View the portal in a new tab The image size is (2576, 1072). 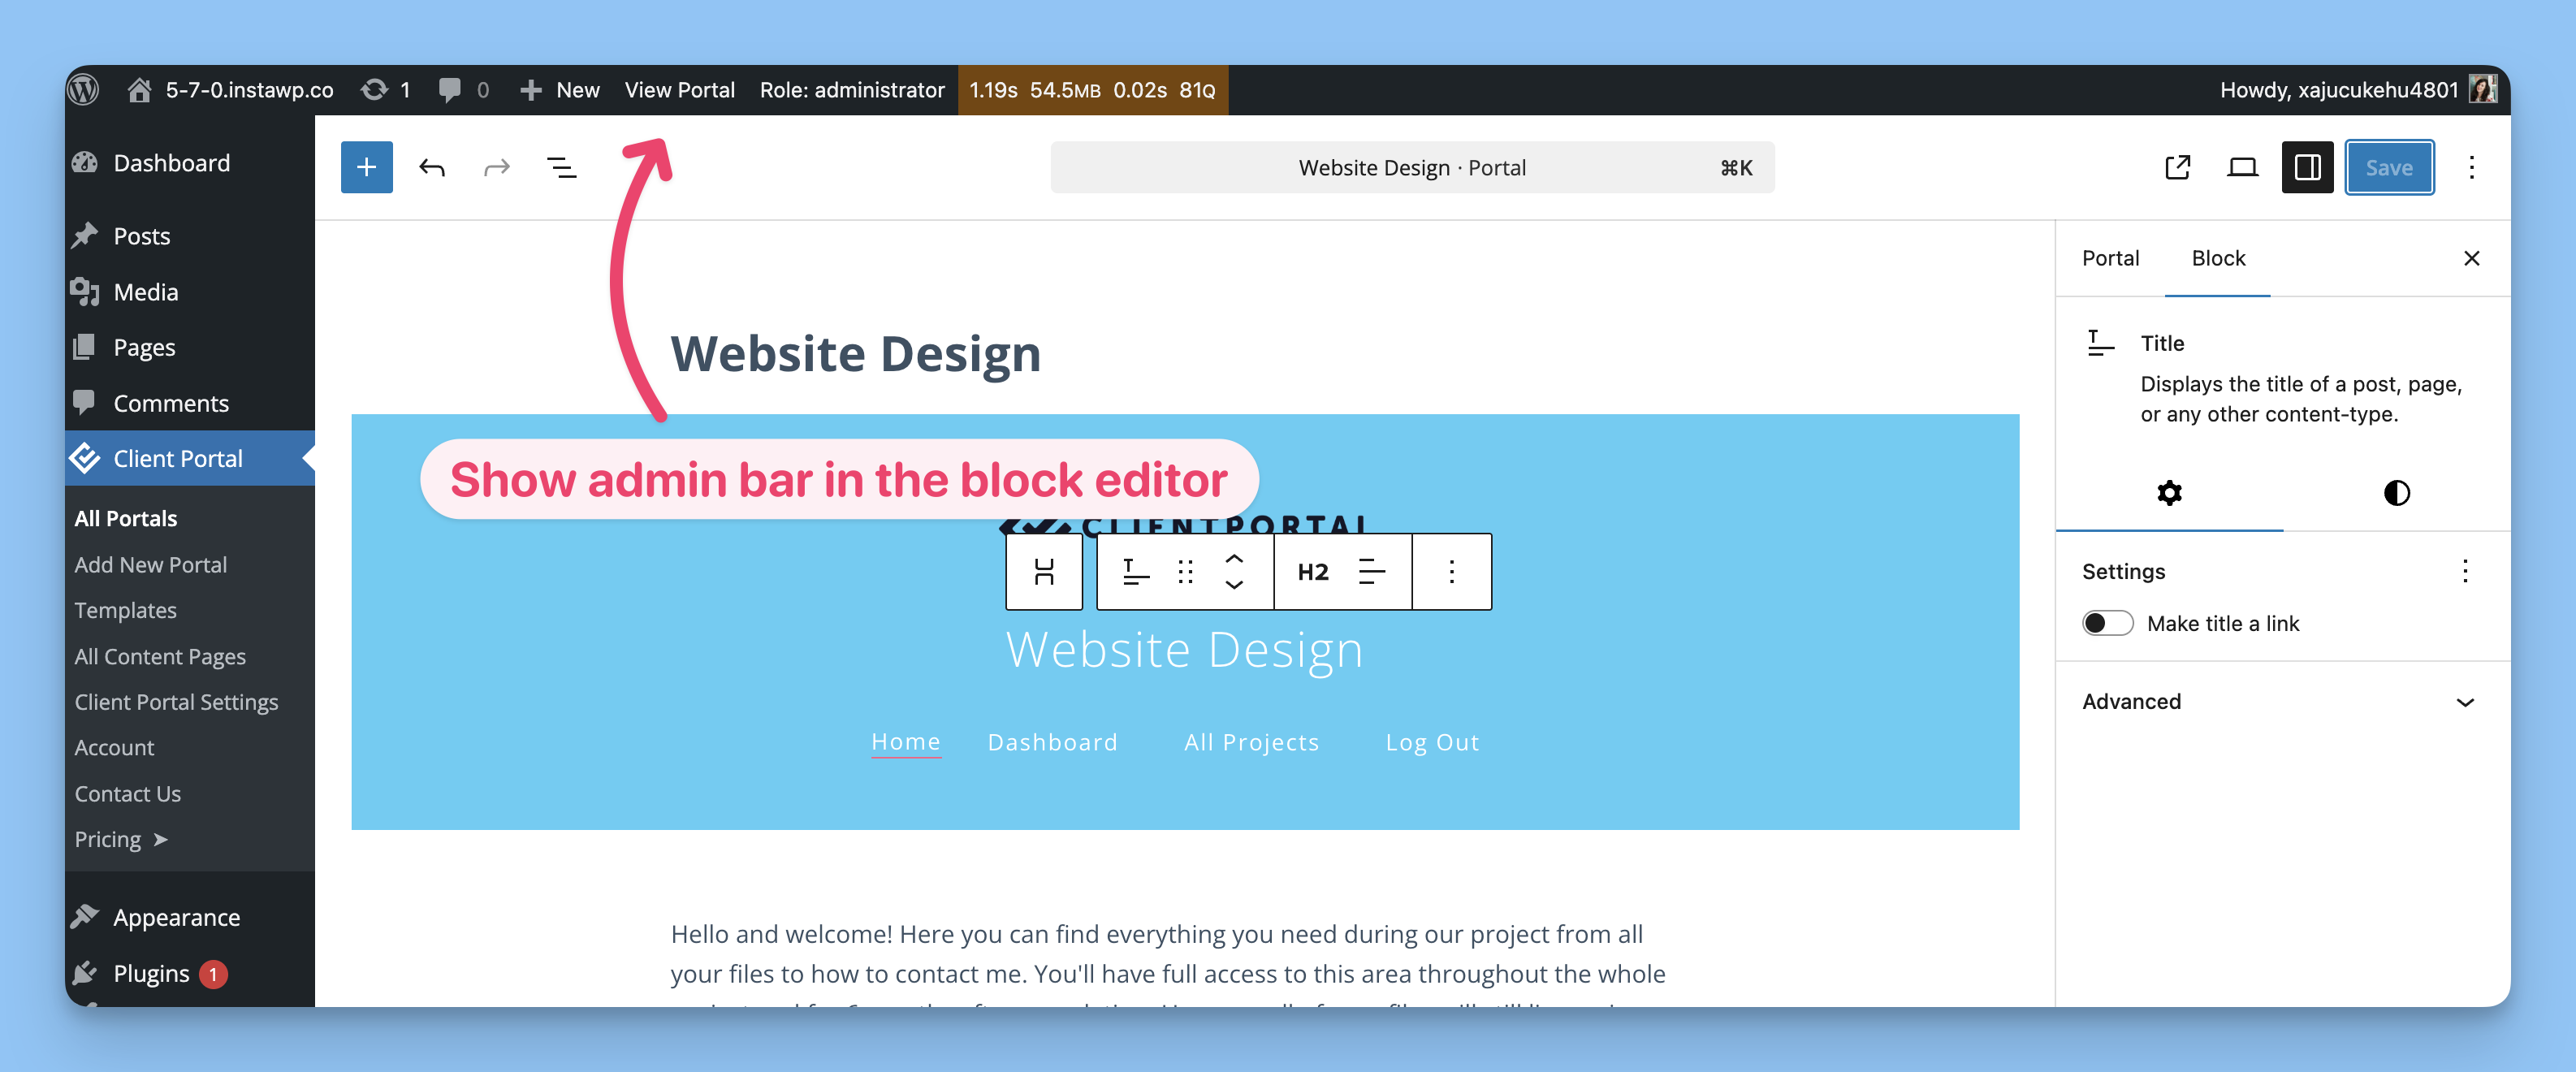[2177, 167]
